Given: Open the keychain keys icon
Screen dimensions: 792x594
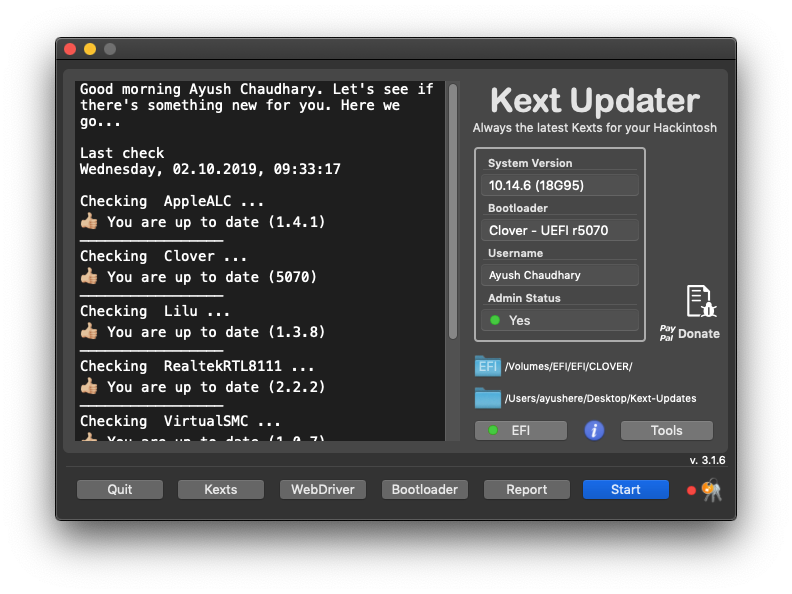Looking at the screenshot, I should (712, 490).
